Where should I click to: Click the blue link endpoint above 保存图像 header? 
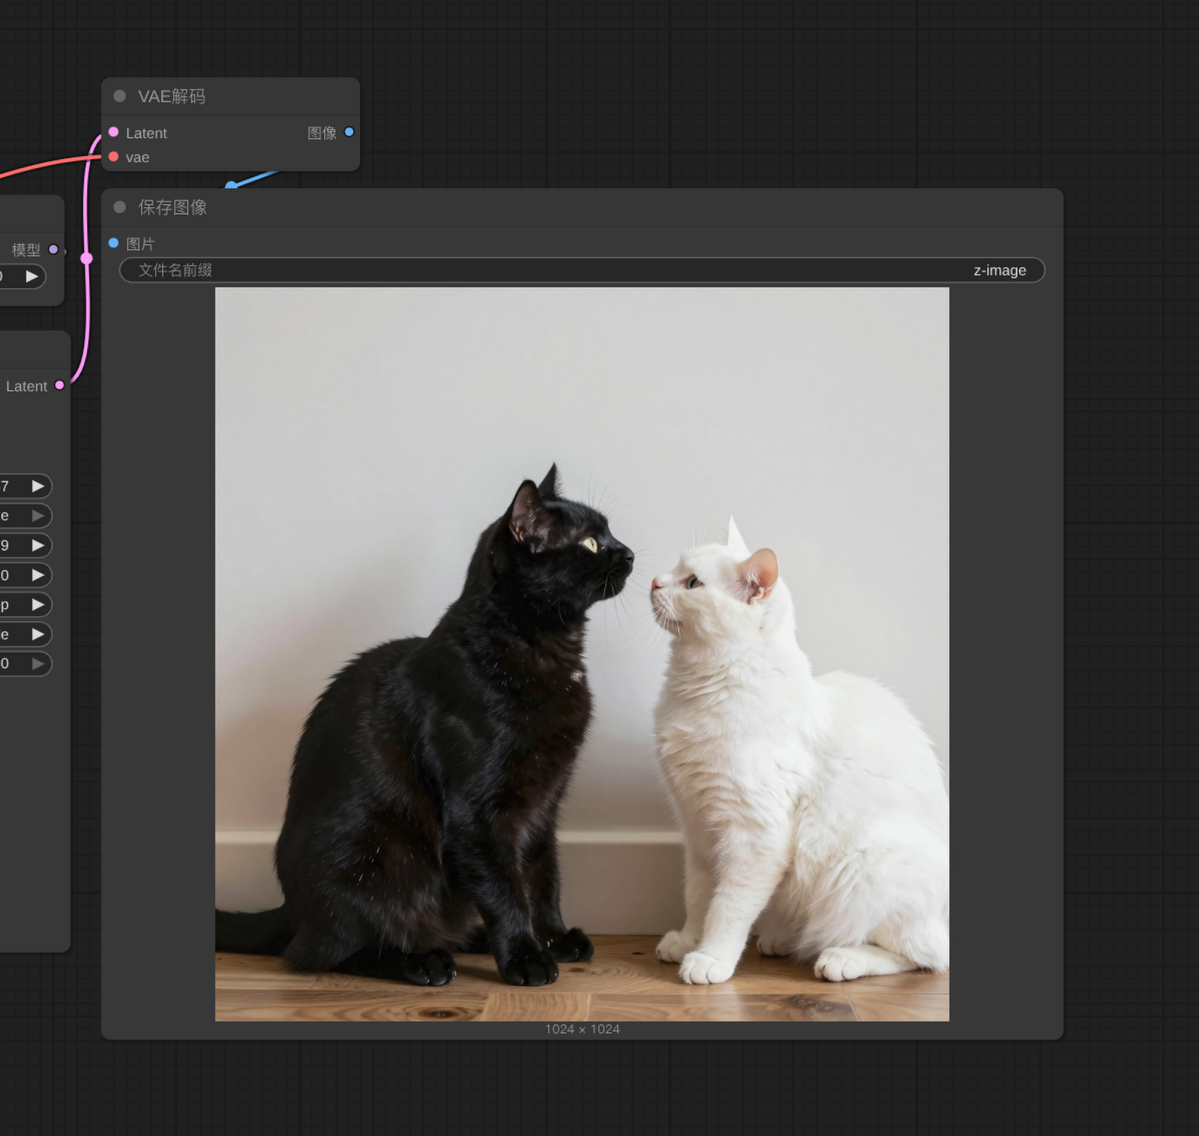pos(231,185)
